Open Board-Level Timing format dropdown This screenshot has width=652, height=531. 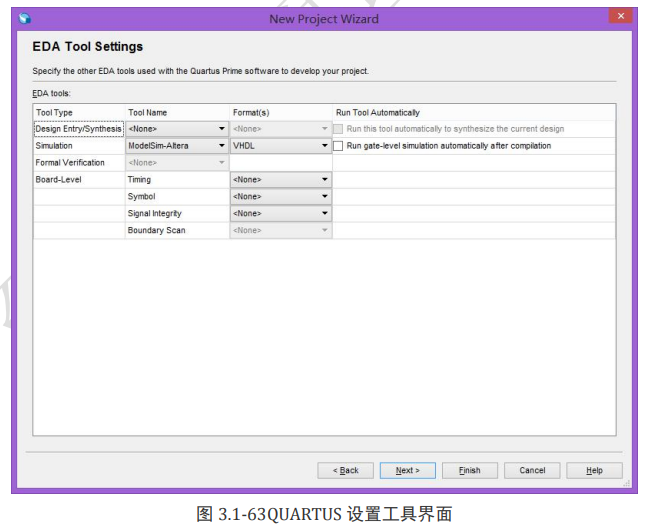click(x=281, y=180)
